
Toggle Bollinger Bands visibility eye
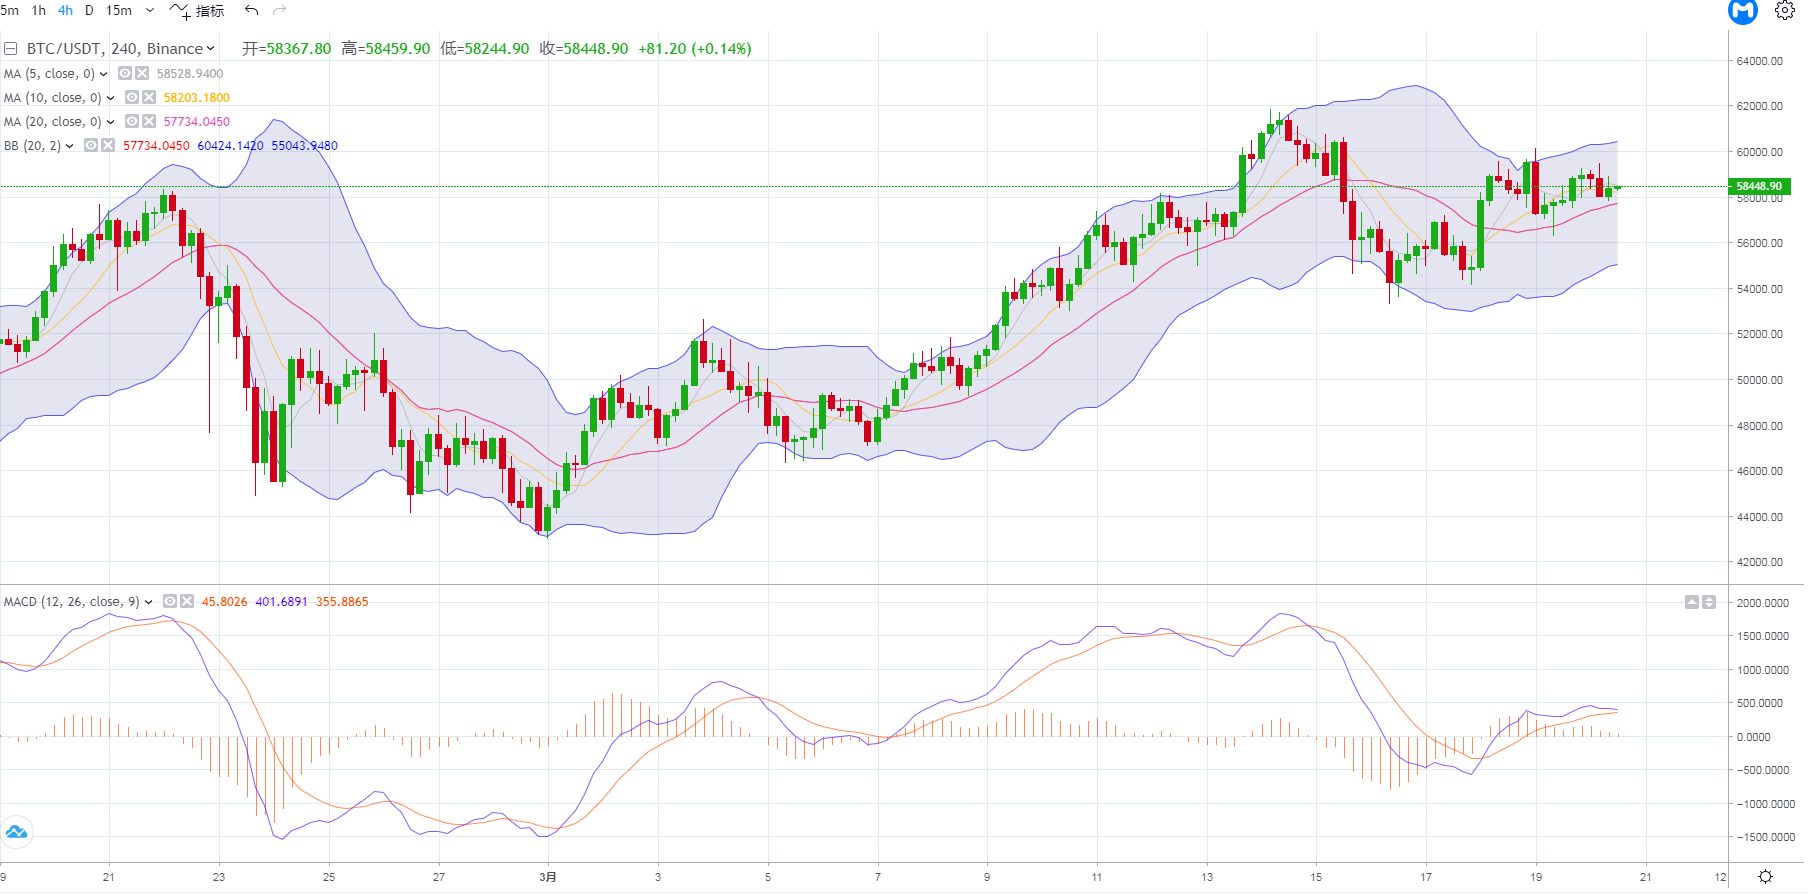(x=91, y=145)
